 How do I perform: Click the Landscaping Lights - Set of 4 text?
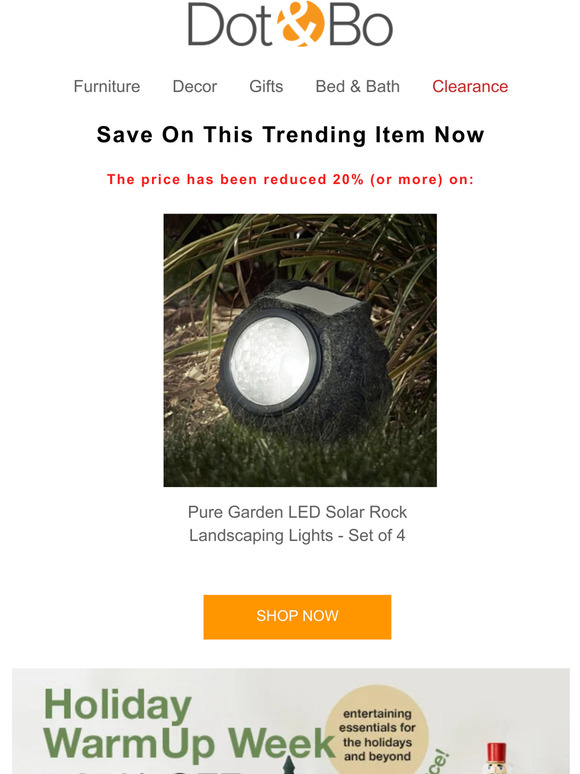click(297, 536)
